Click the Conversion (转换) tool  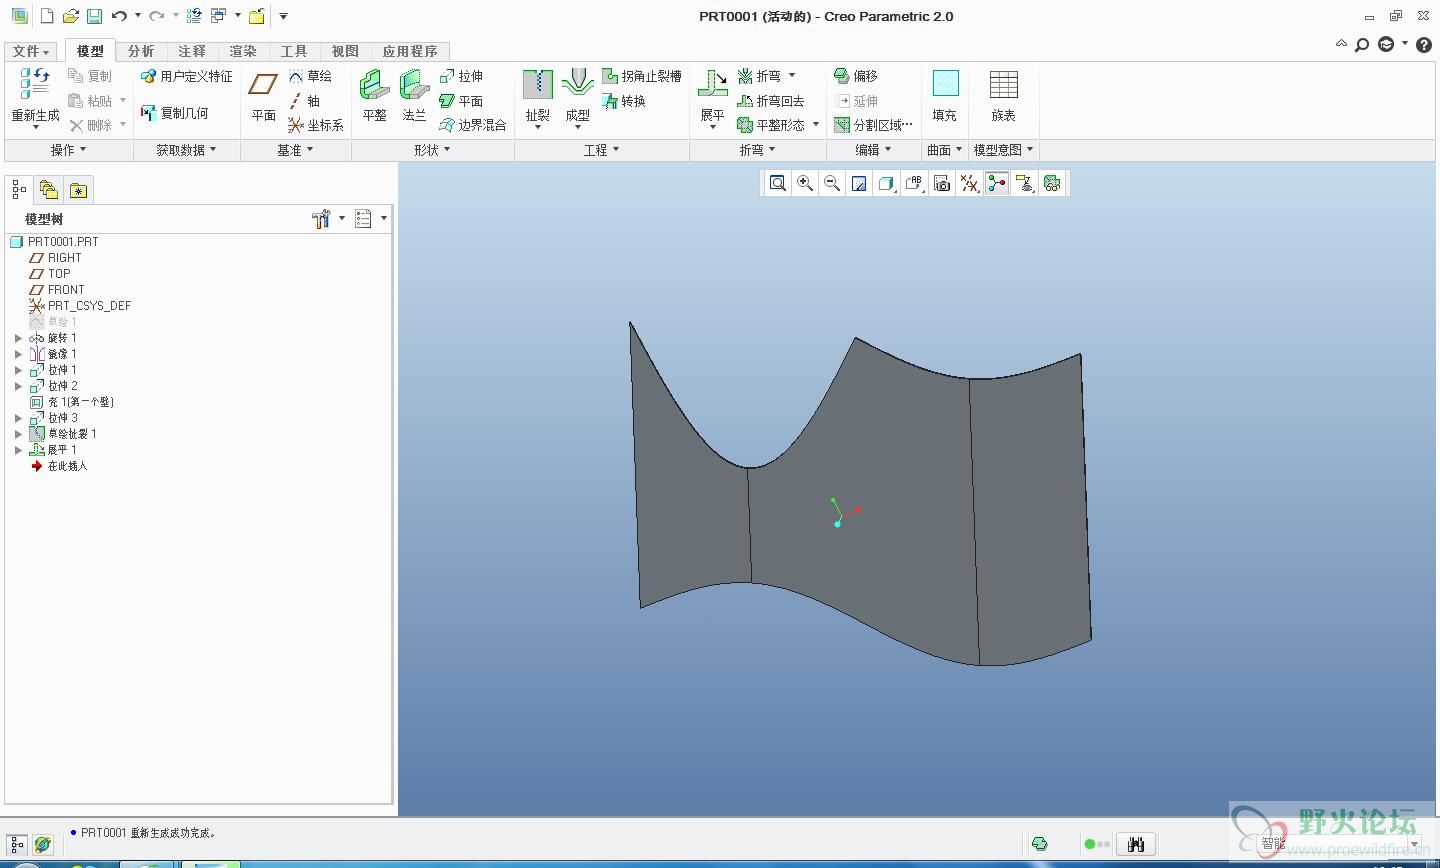pos(624,101)
